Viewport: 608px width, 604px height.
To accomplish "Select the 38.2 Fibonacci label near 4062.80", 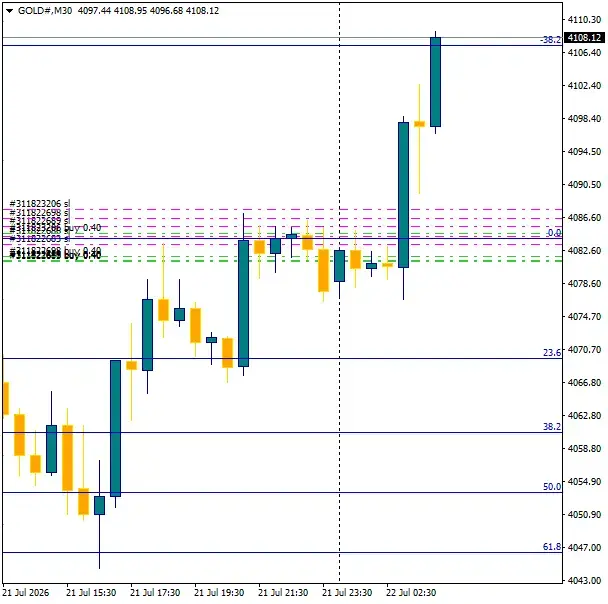I will pos(552,426).
